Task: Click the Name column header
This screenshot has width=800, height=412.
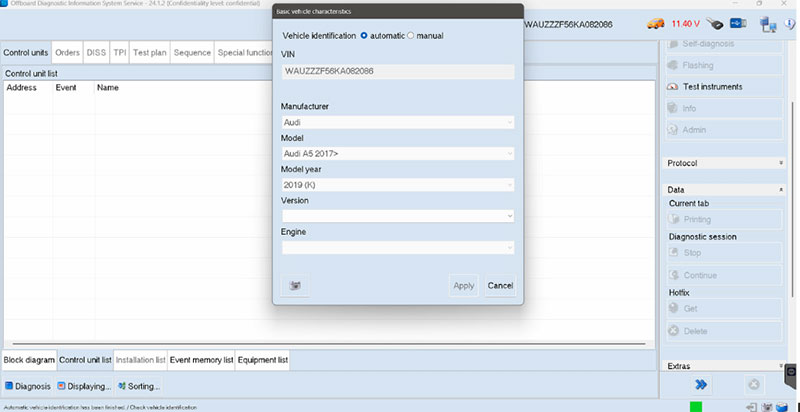Action: coord(108,88)
